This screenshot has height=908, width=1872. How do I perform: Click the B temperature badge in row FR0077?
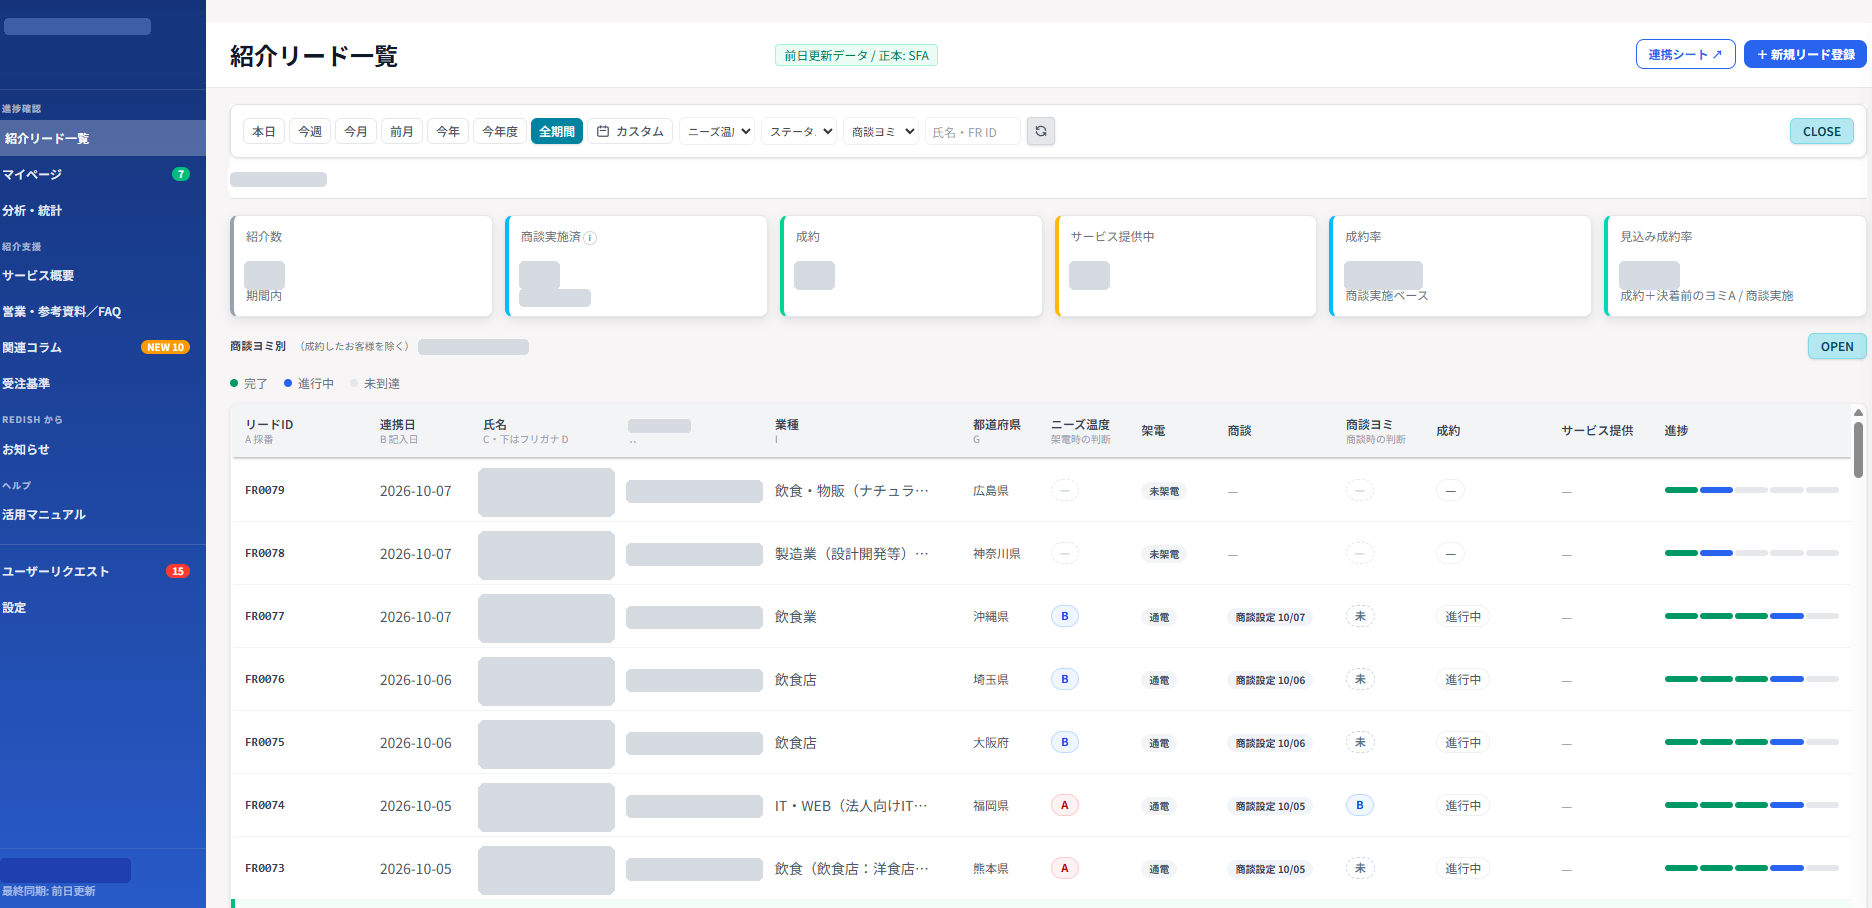pos(1064,616)
